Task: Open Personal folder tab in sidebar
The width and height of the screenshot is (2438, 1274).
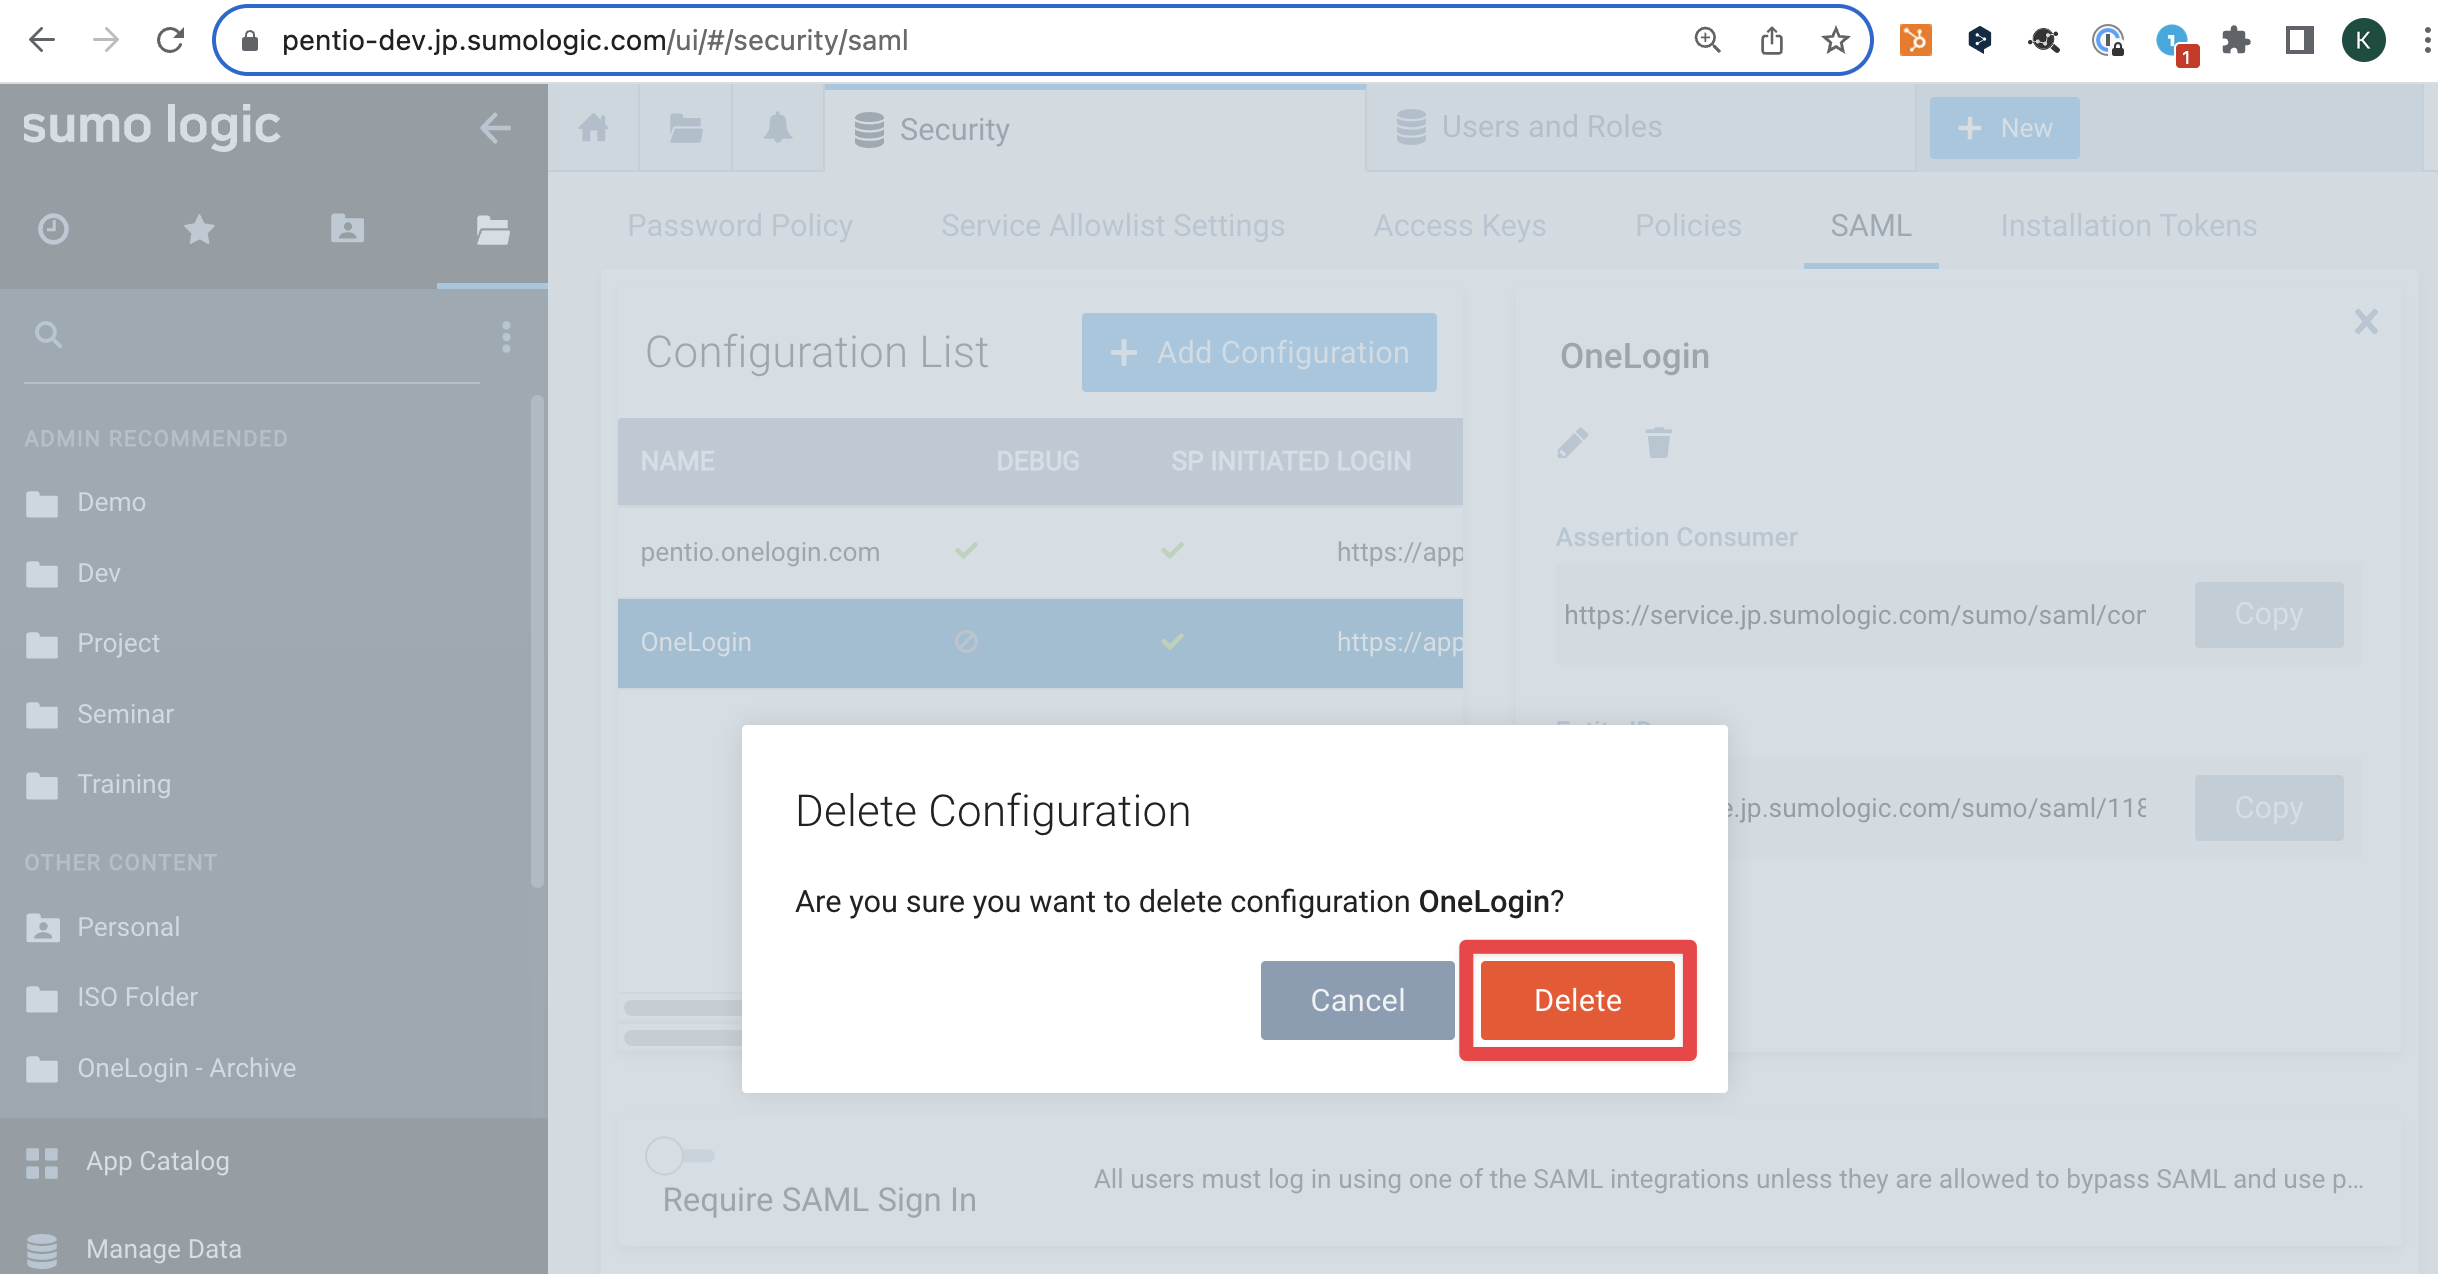Action: click(347, 229)
